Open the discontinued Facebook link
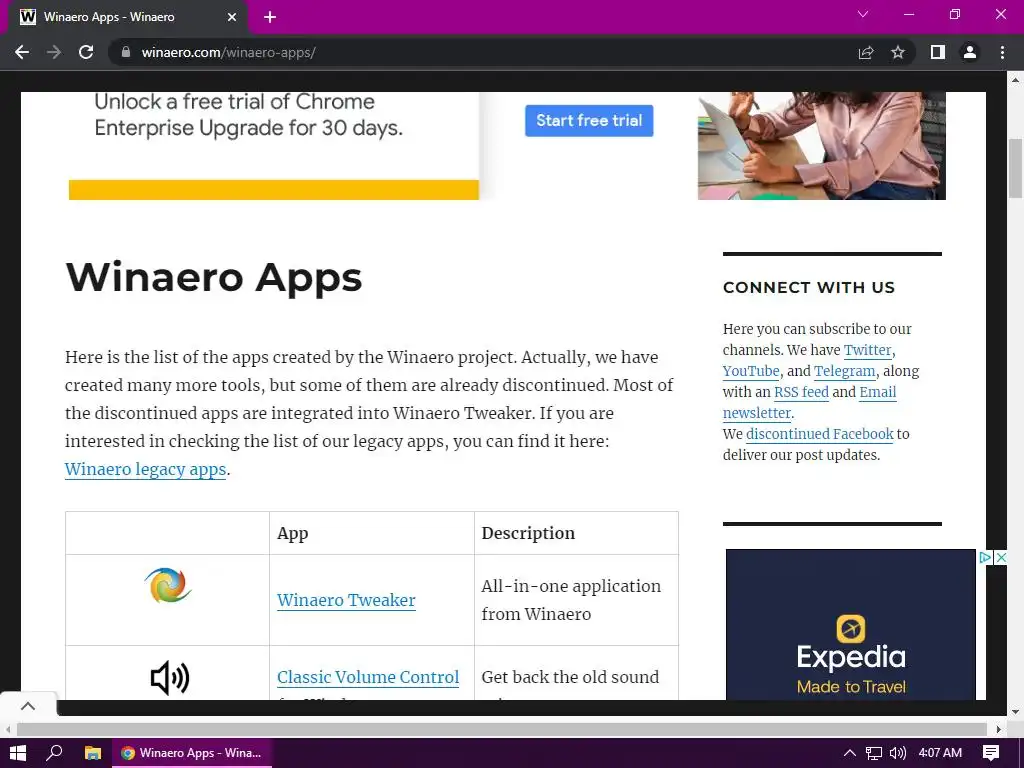Viewport: 1024px width, 768px height. [820, 434]
